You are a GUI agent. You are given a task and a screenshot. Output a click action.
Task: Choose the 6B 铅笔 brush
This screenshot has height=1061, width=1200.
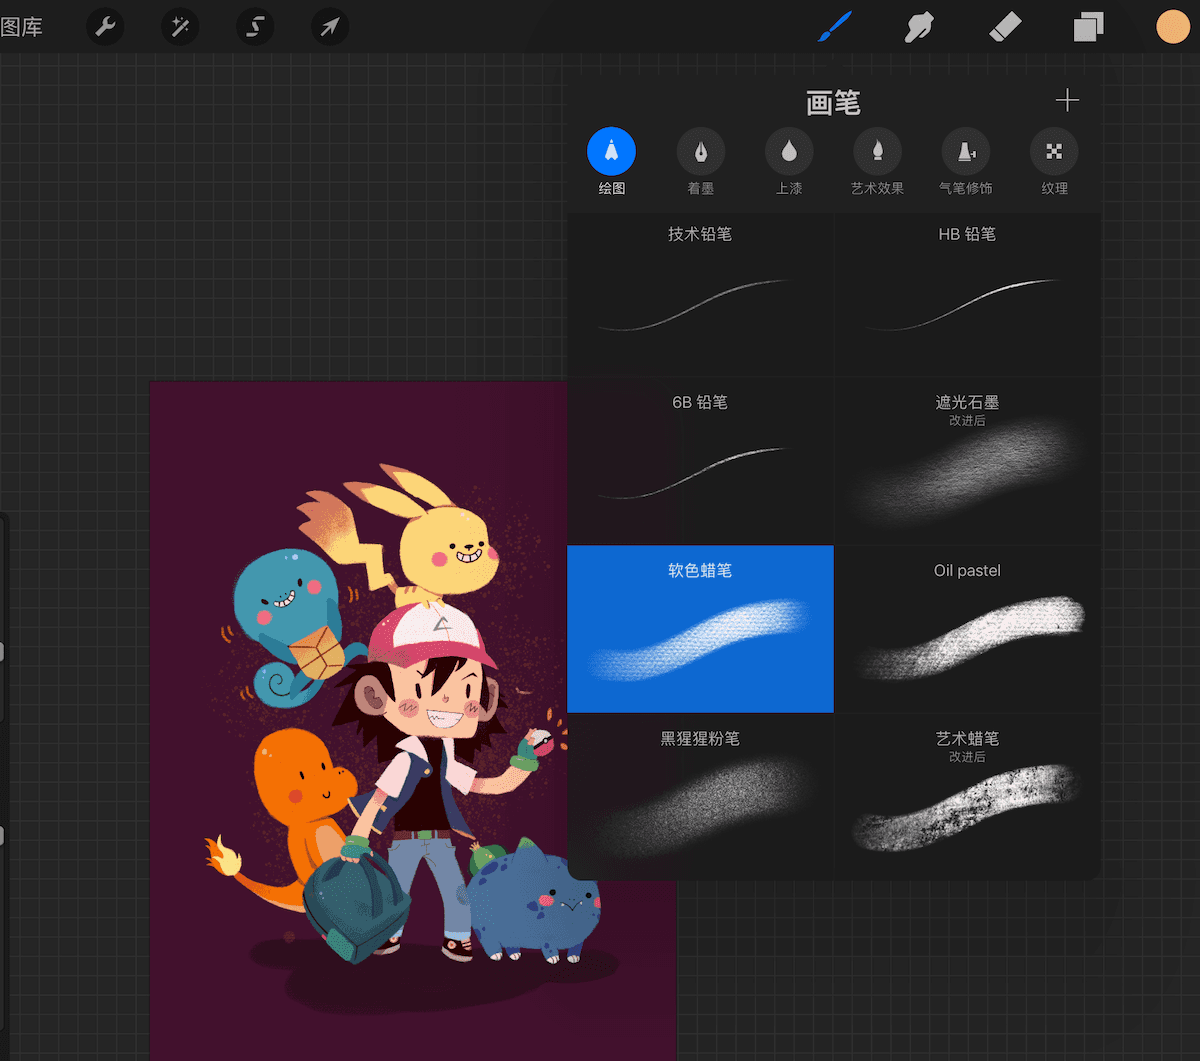700,461
